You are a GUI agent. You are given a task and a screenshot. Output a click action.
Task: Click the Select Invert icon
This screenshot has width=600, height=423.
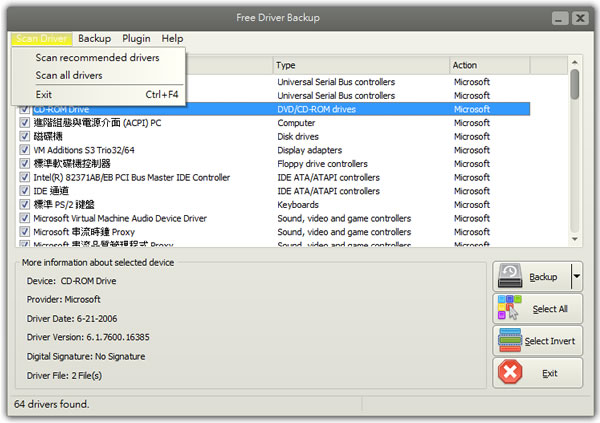[x=509, y=341]
